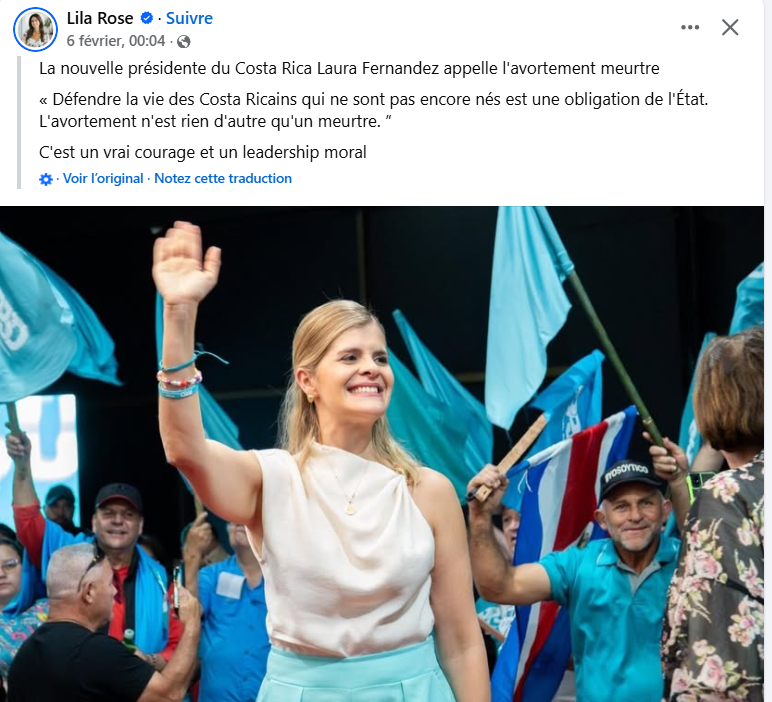772x702 pixels.
Task: Show original text with Voir l'original
Action: [x=103, y=178]
